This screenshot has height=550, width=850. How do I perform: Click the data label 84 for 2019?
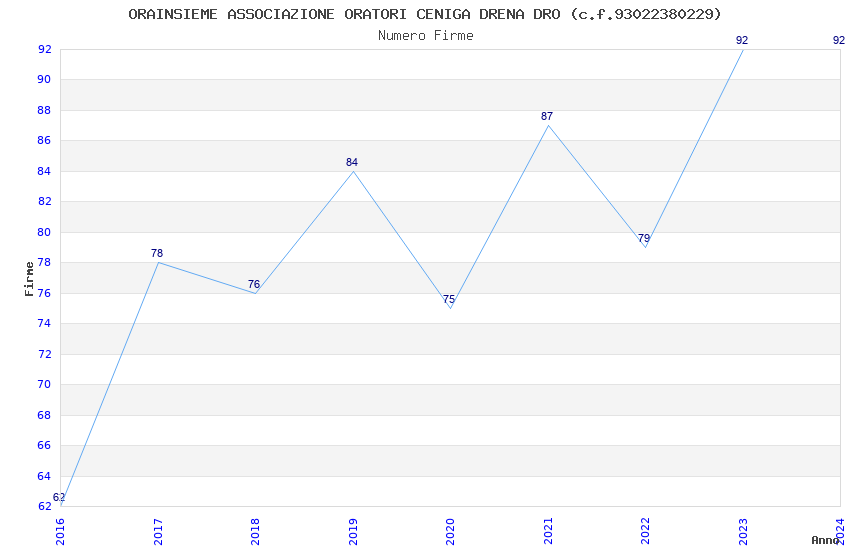pyautogui.click(x=352, y=162)
